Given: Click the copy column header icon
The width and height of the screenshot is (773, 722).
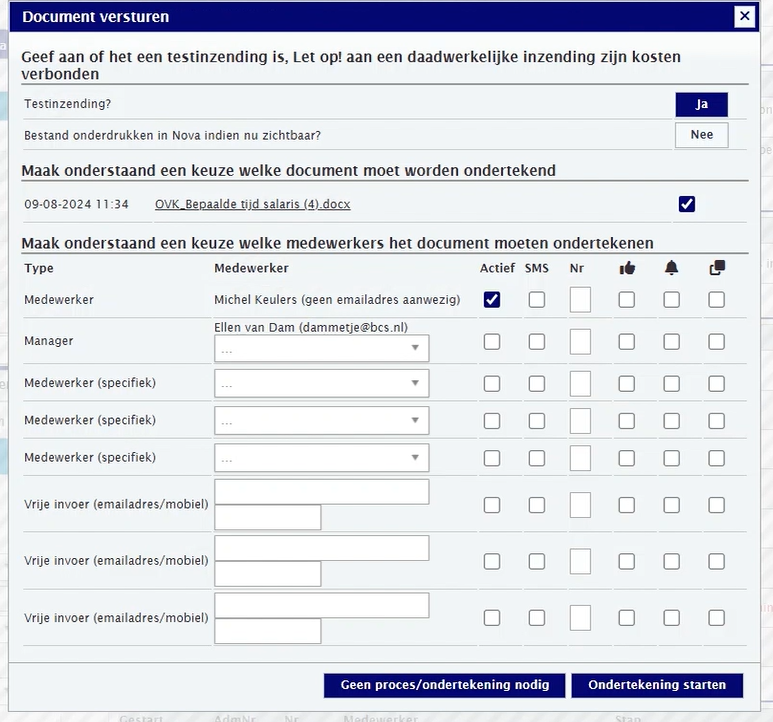Looking at the screenshot, I should [x=716, y=268].
